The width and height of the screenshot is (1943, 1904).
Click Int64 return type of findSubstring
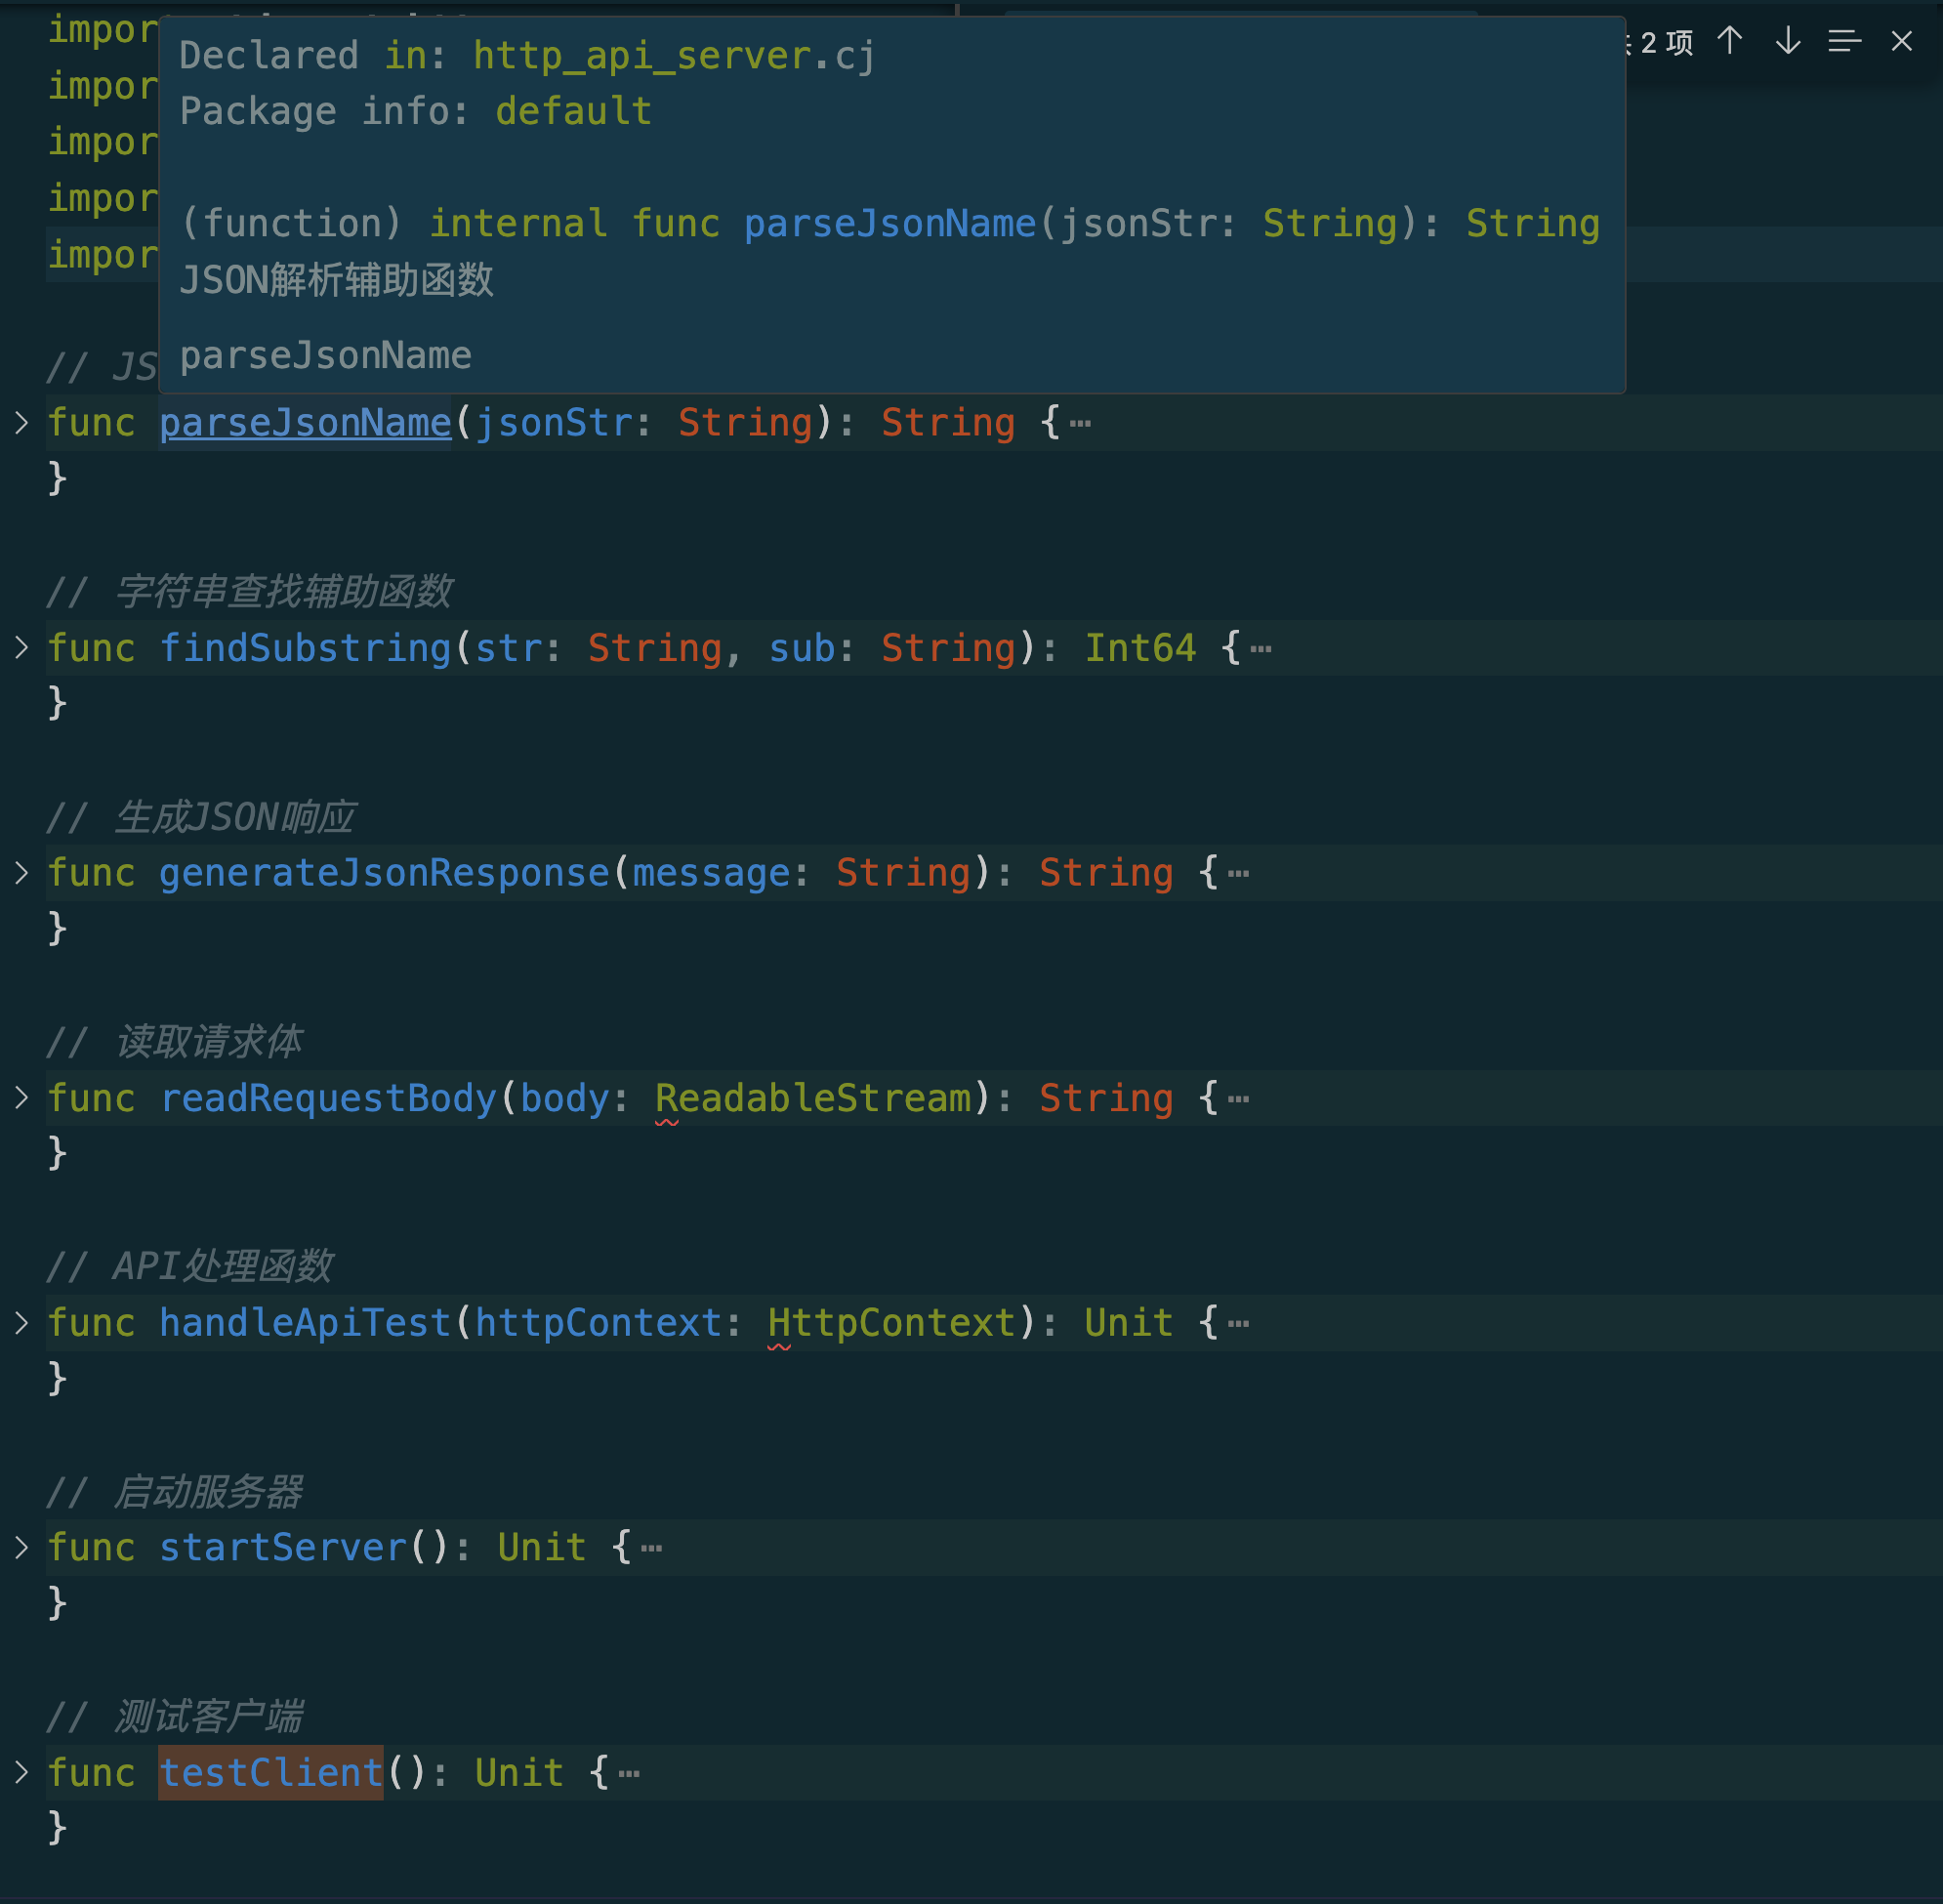tap(1140, 648)
